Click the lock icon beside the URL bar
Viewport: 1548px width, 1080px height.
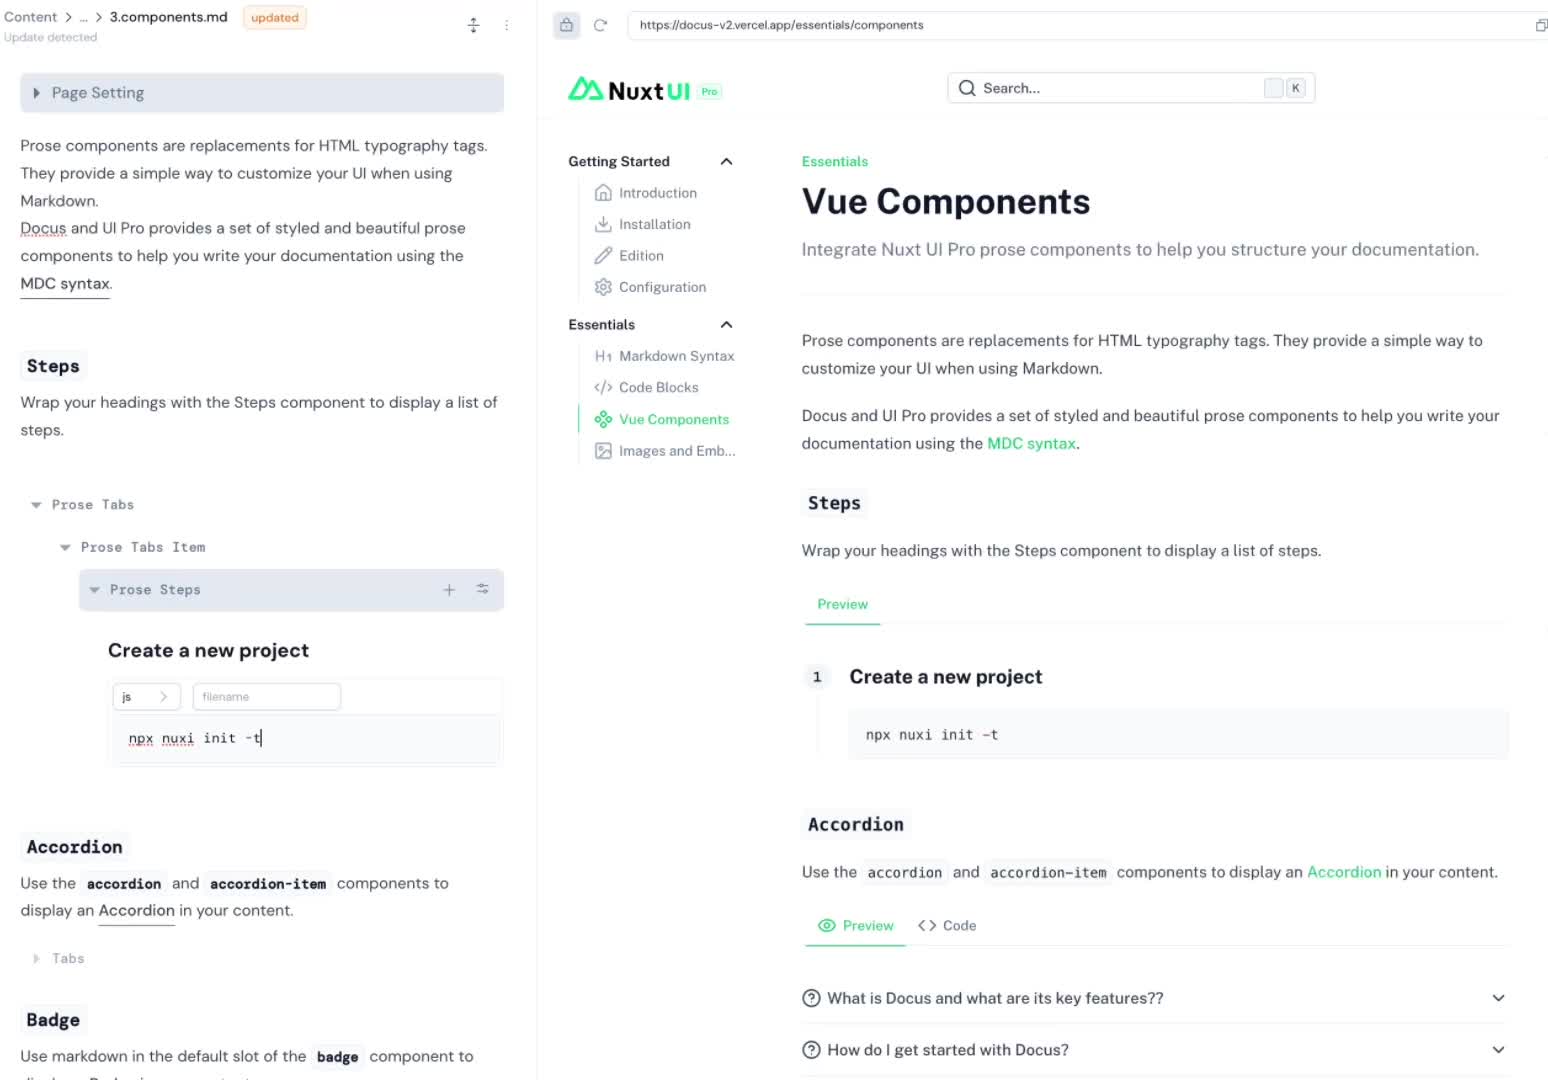pos(566,25)
